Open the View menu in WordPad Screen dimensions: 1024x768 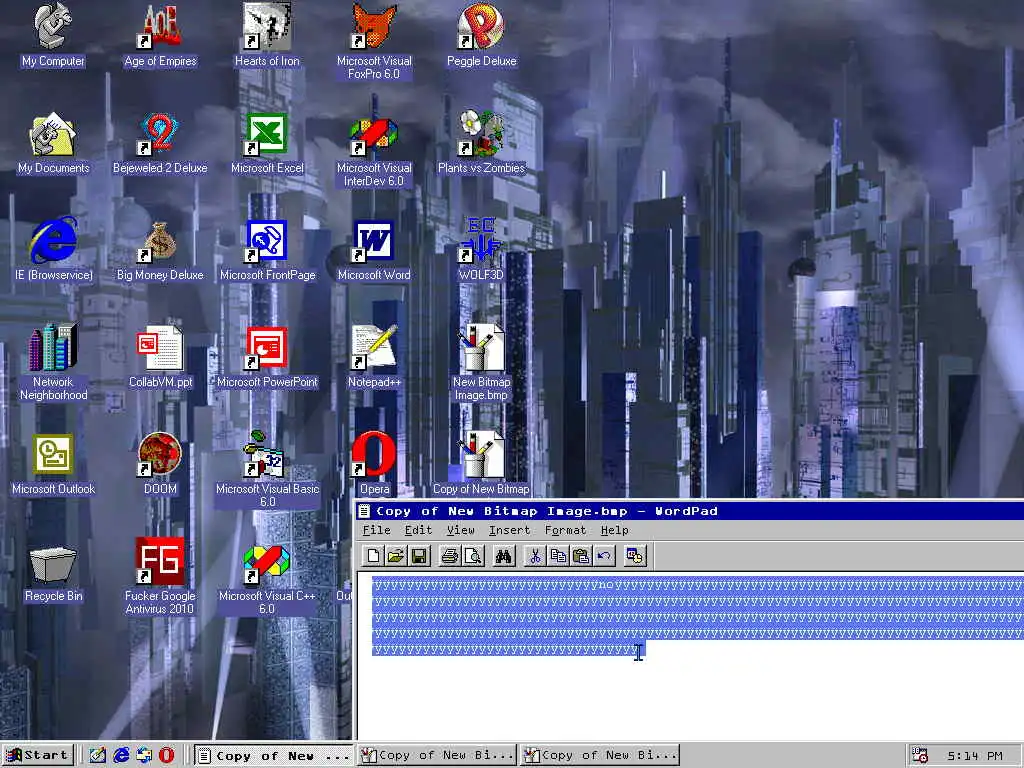pyautogui.click(x=460, y=530)
